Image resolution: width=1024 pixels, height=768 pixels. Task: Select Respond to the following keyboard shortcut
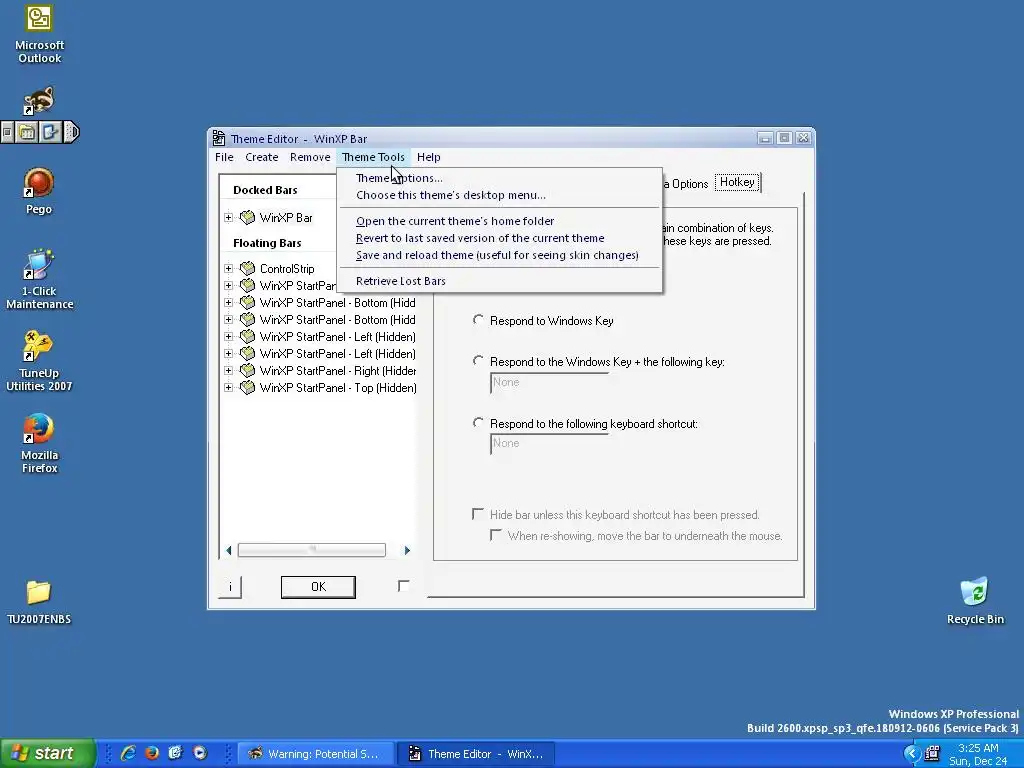click(478, 423)
